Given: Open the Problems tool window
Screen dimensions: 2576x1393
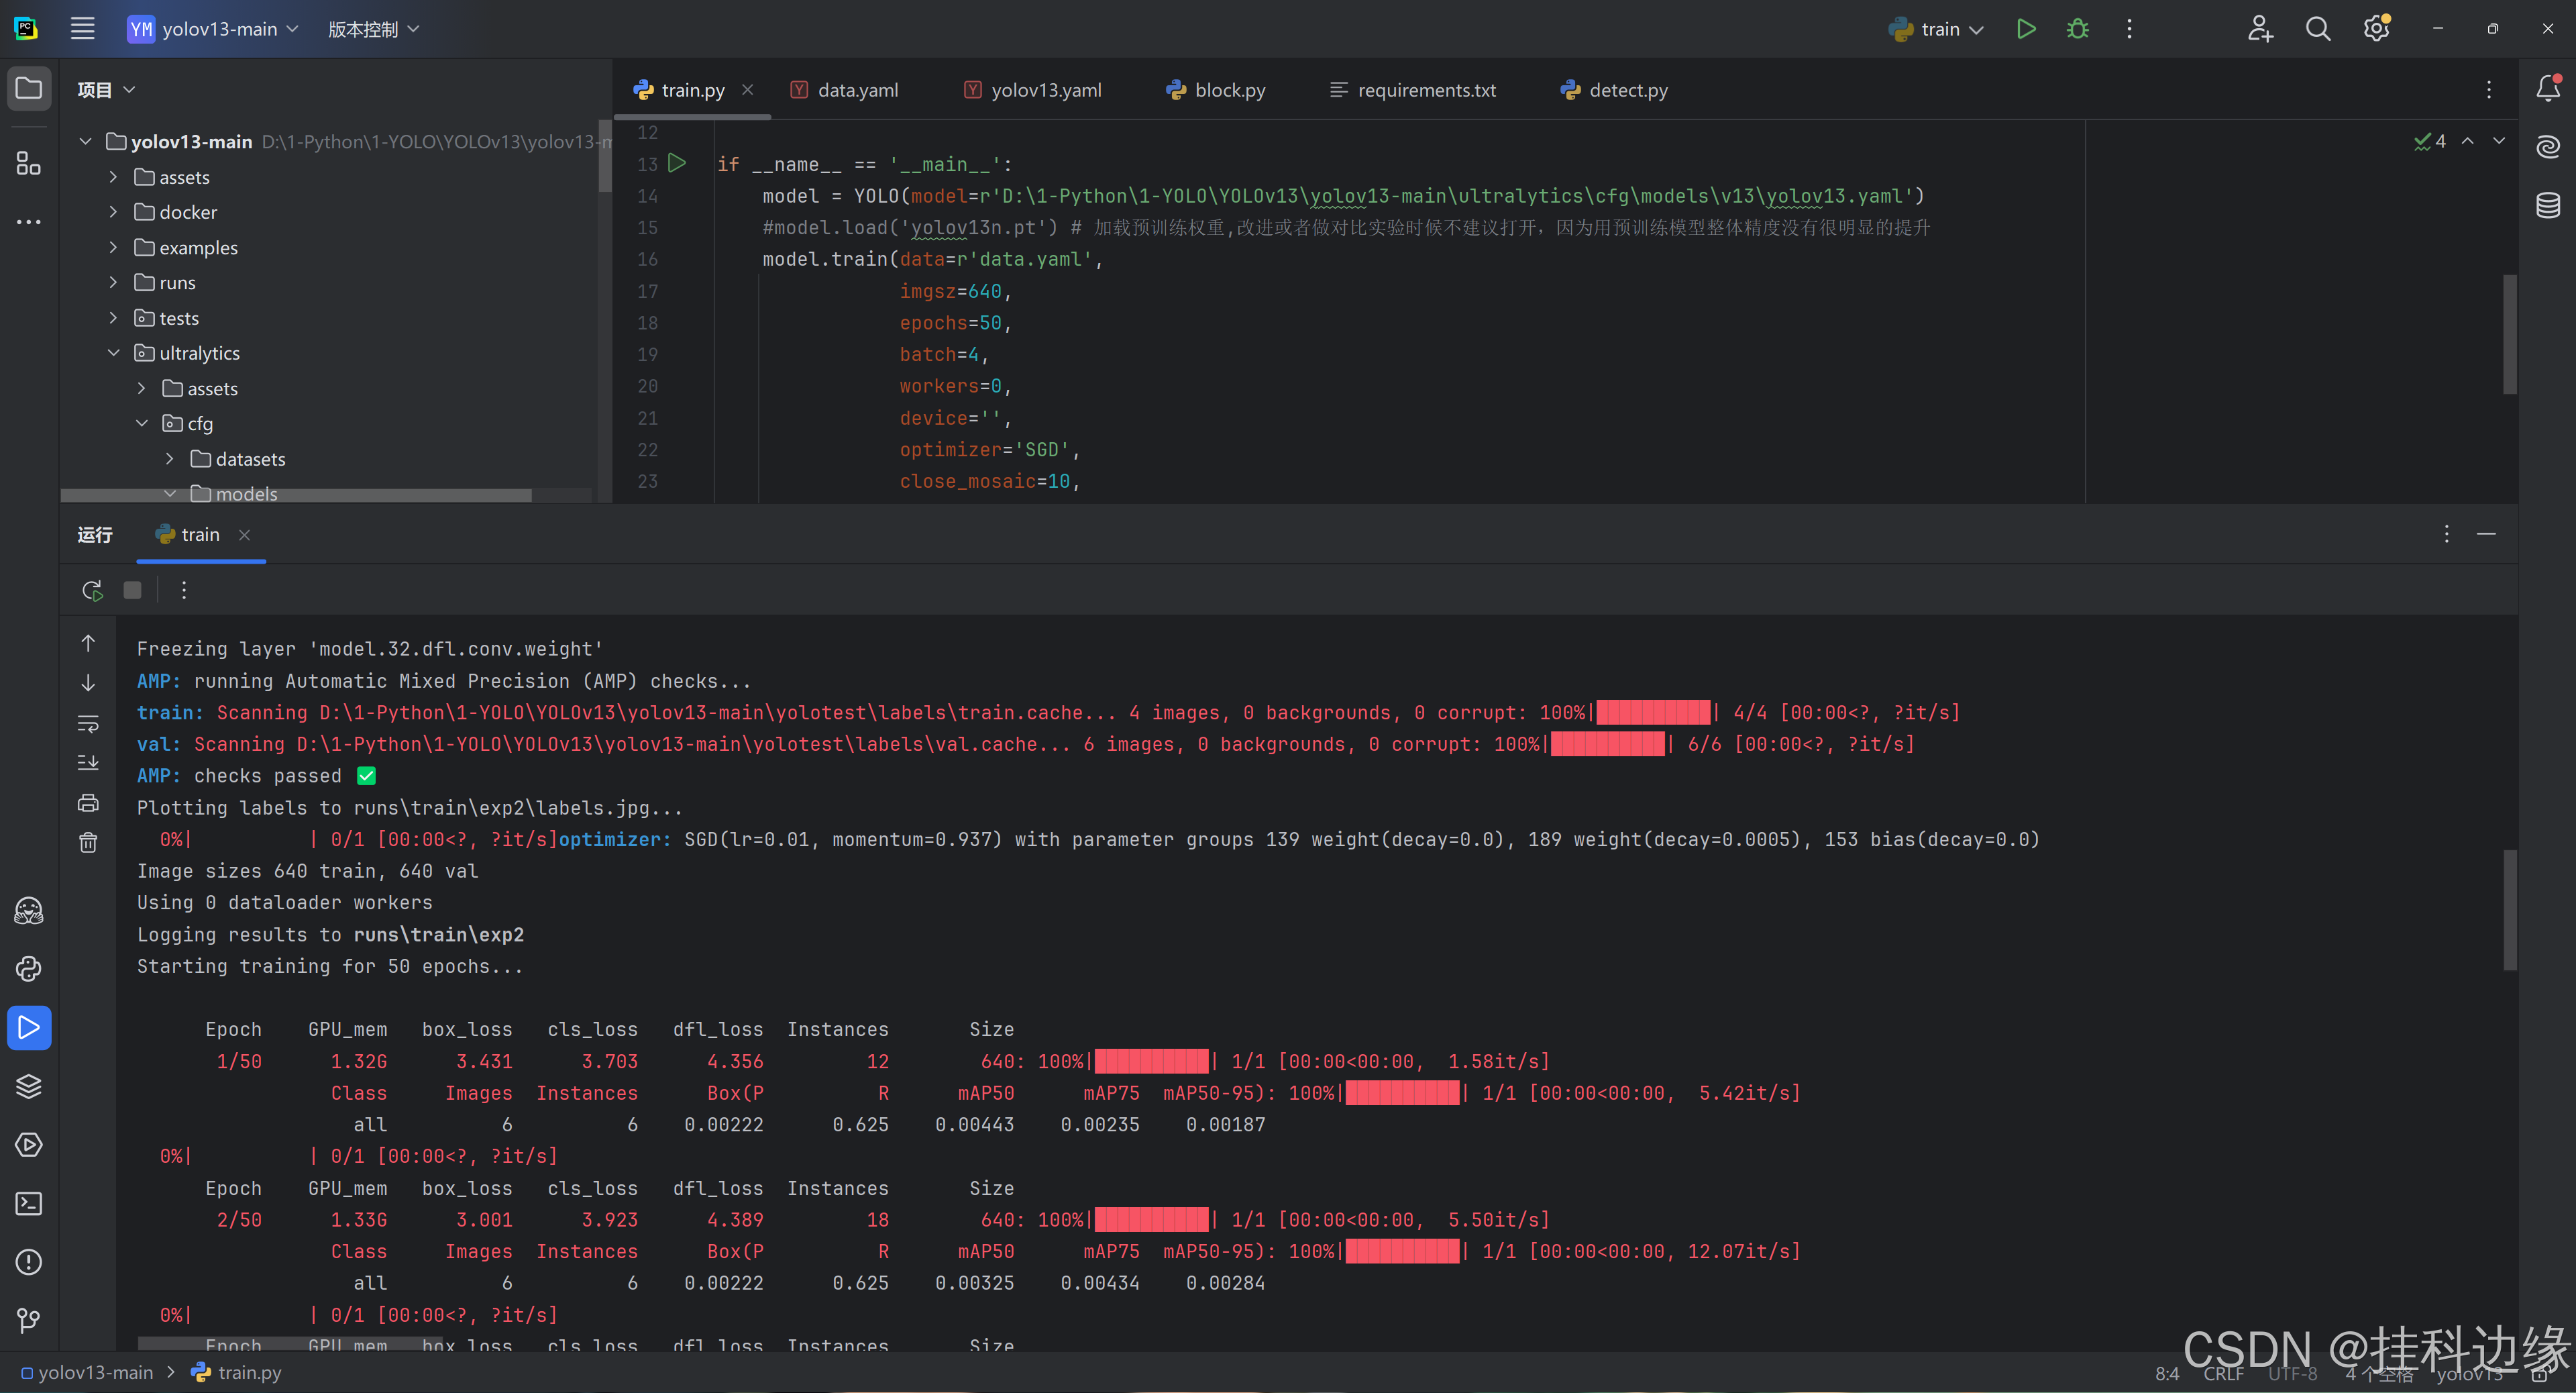Looking at the screenshot, I should coord(29,1262).
